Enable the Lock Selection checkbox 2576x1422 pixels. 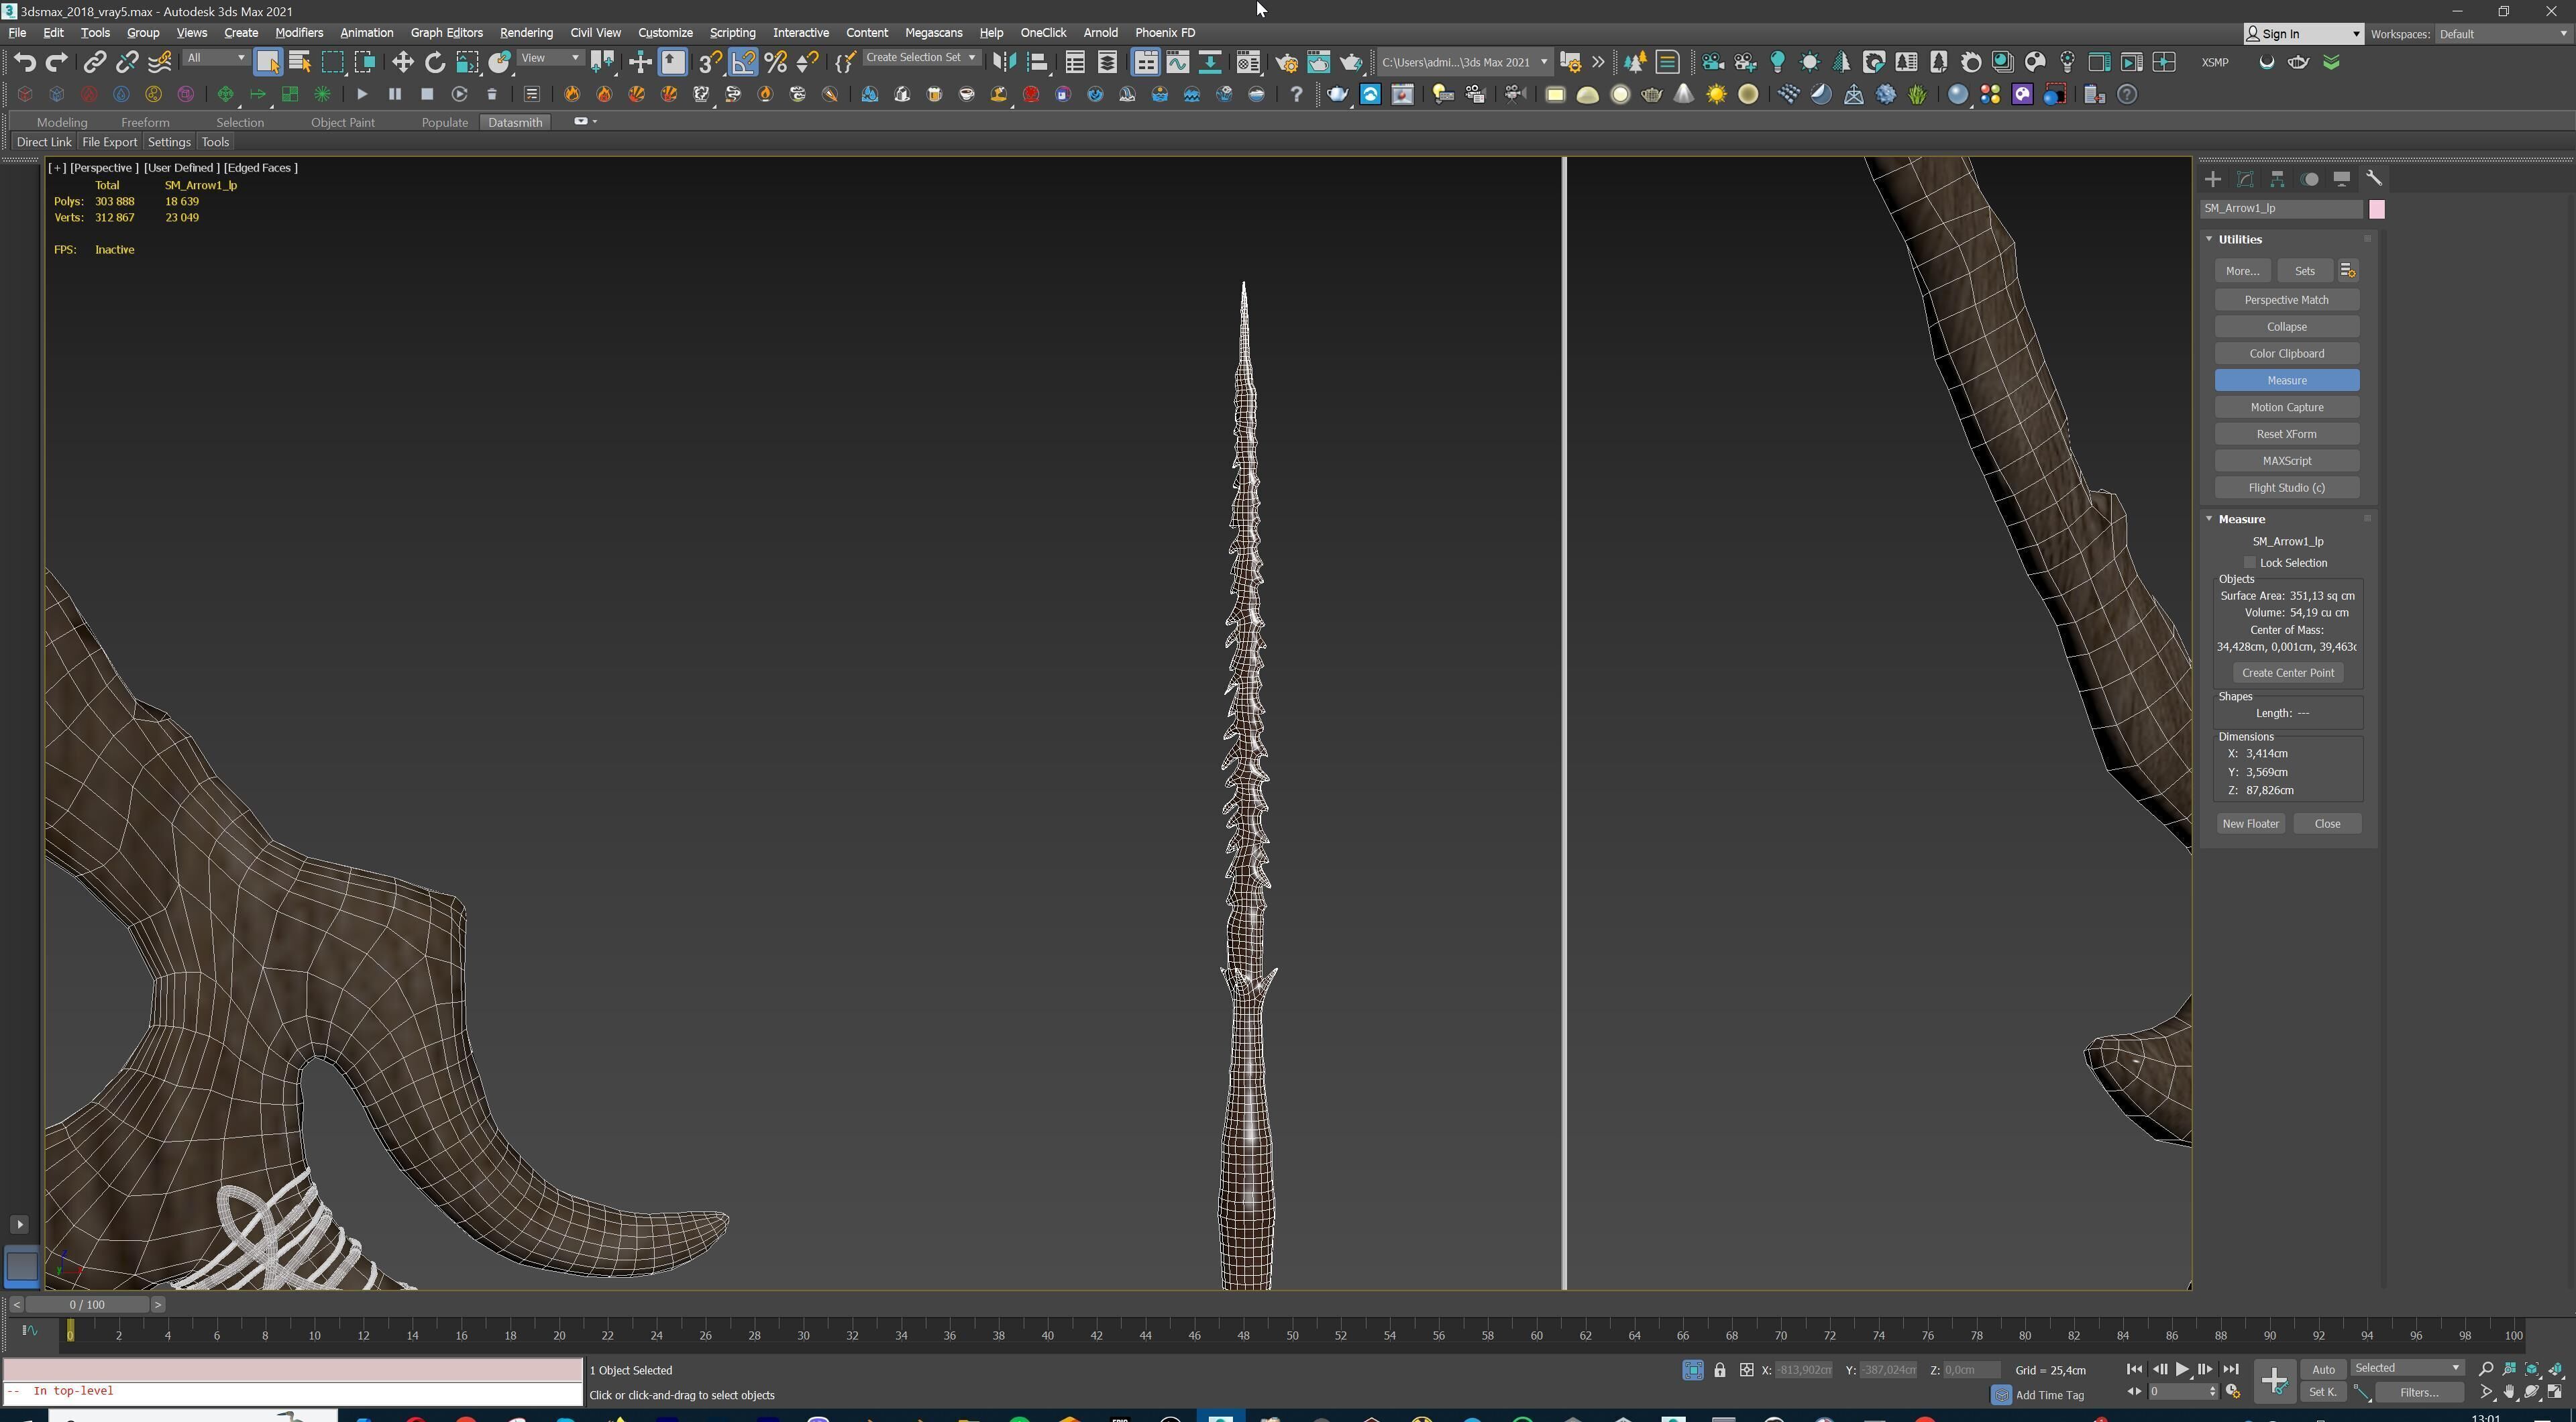(2250, 563)
